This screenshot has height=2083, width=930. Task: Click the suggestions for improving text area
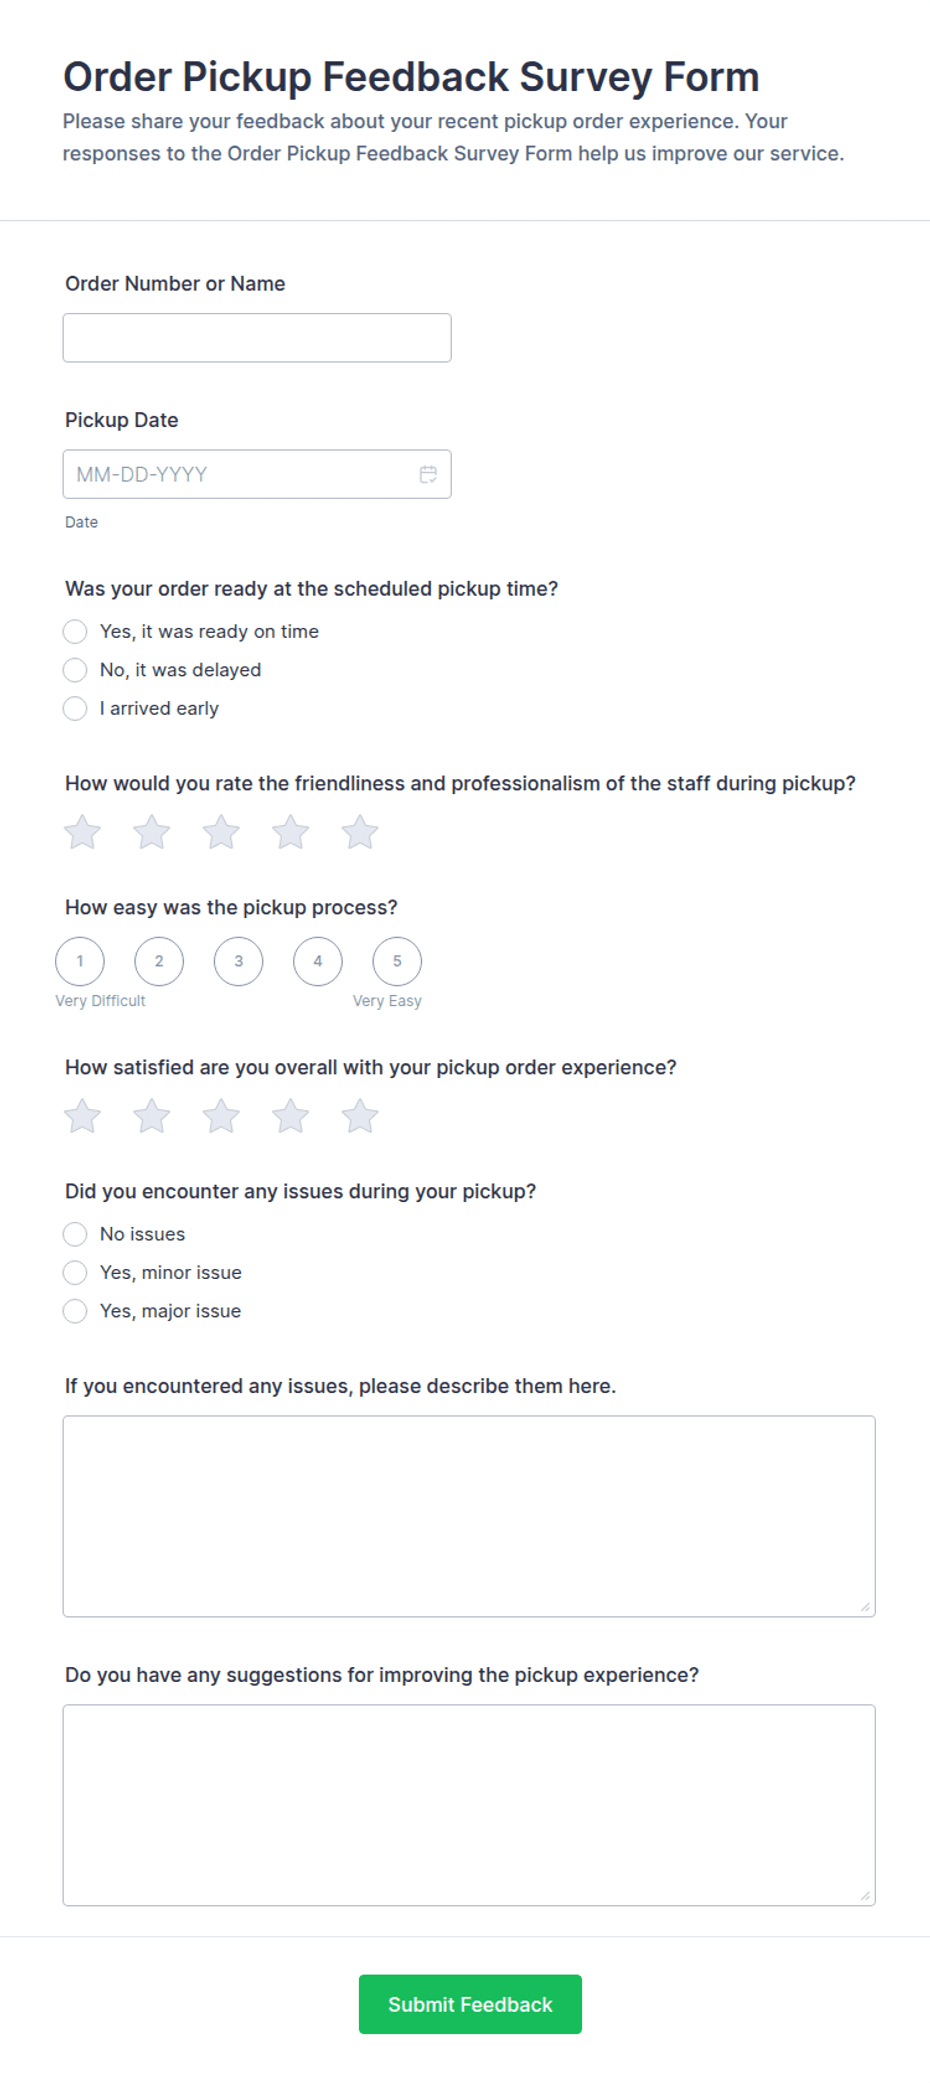pos(469,1805)
